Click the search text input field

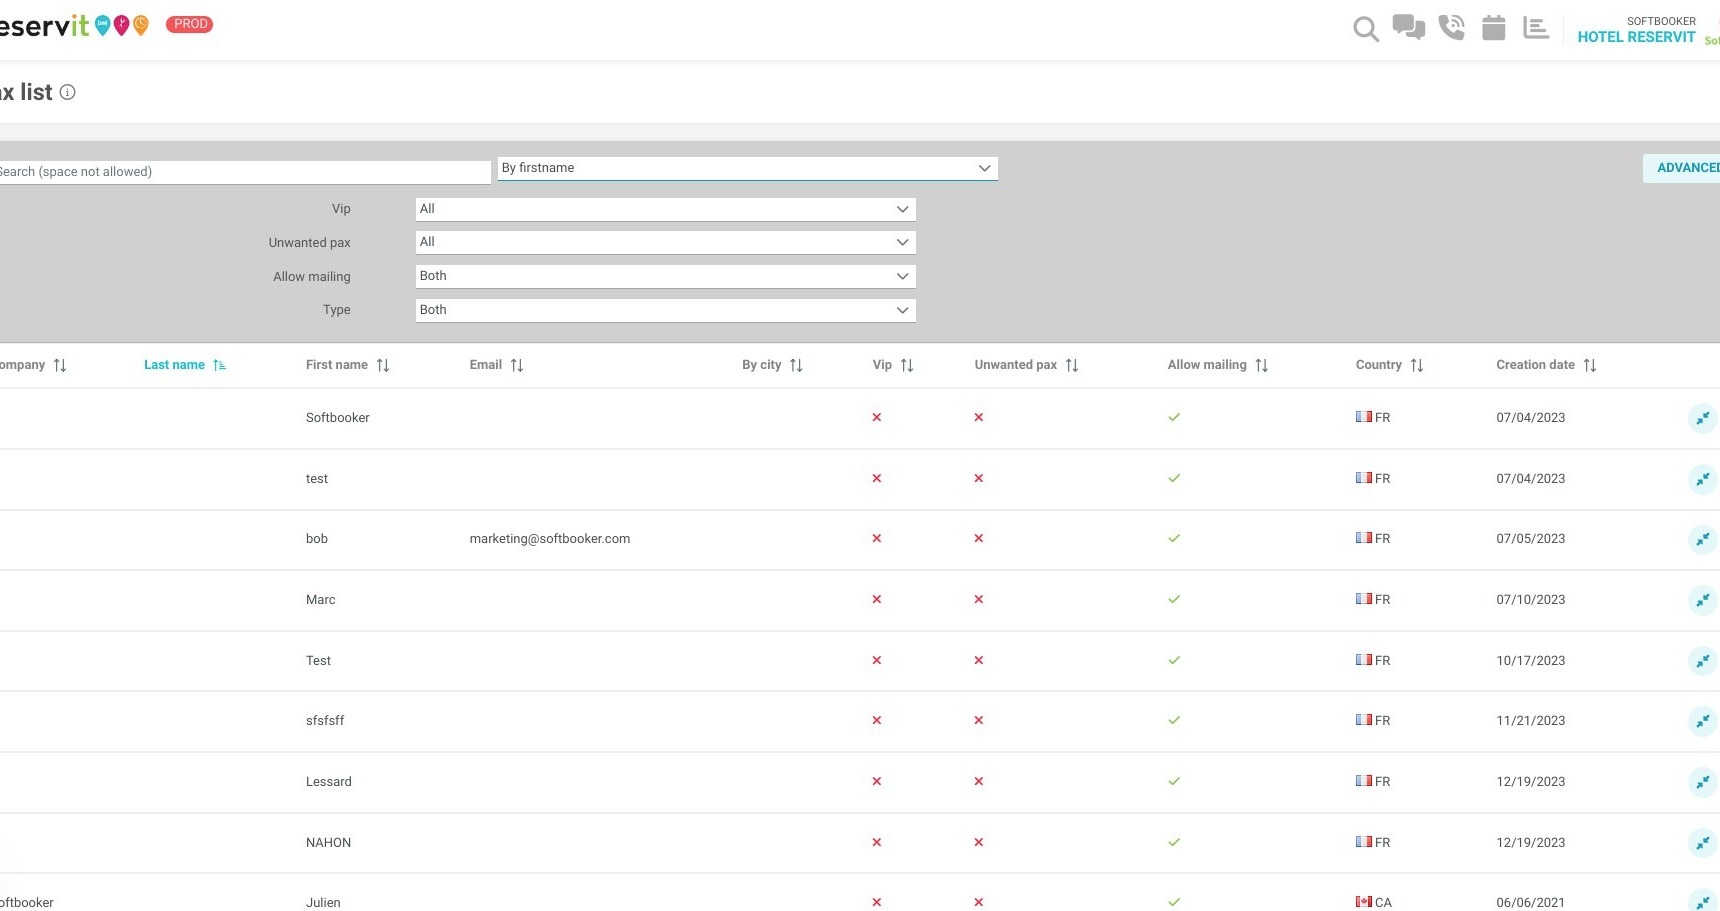click(245, 172)
